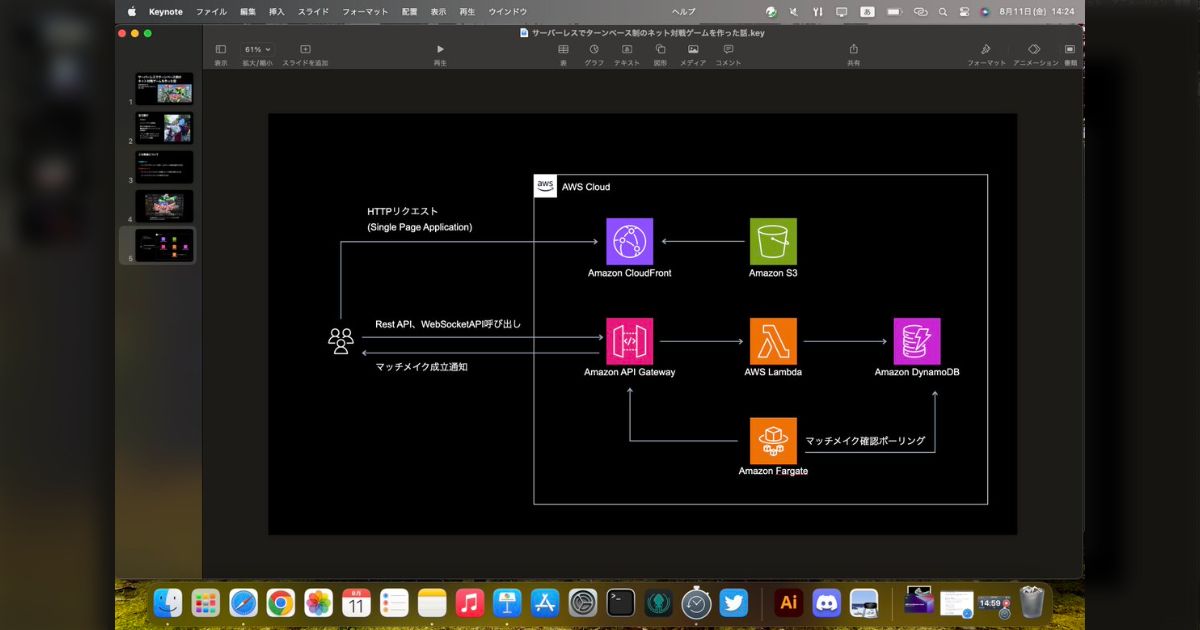1200x630 pixels.
Task: Play the slideshow from the toolbar
Action: point(440,48)
